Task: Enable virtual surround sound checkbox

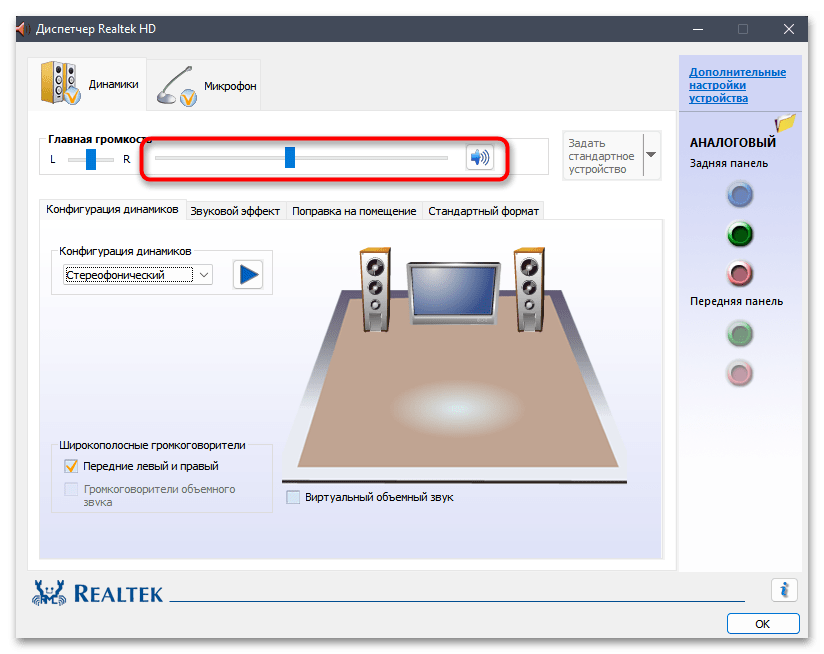Action: [293, 497]
